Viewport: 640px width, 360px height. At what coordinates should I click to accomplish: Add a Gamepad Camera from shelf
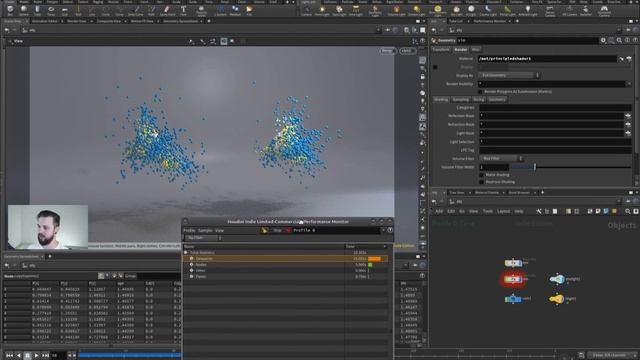point(604,10)
